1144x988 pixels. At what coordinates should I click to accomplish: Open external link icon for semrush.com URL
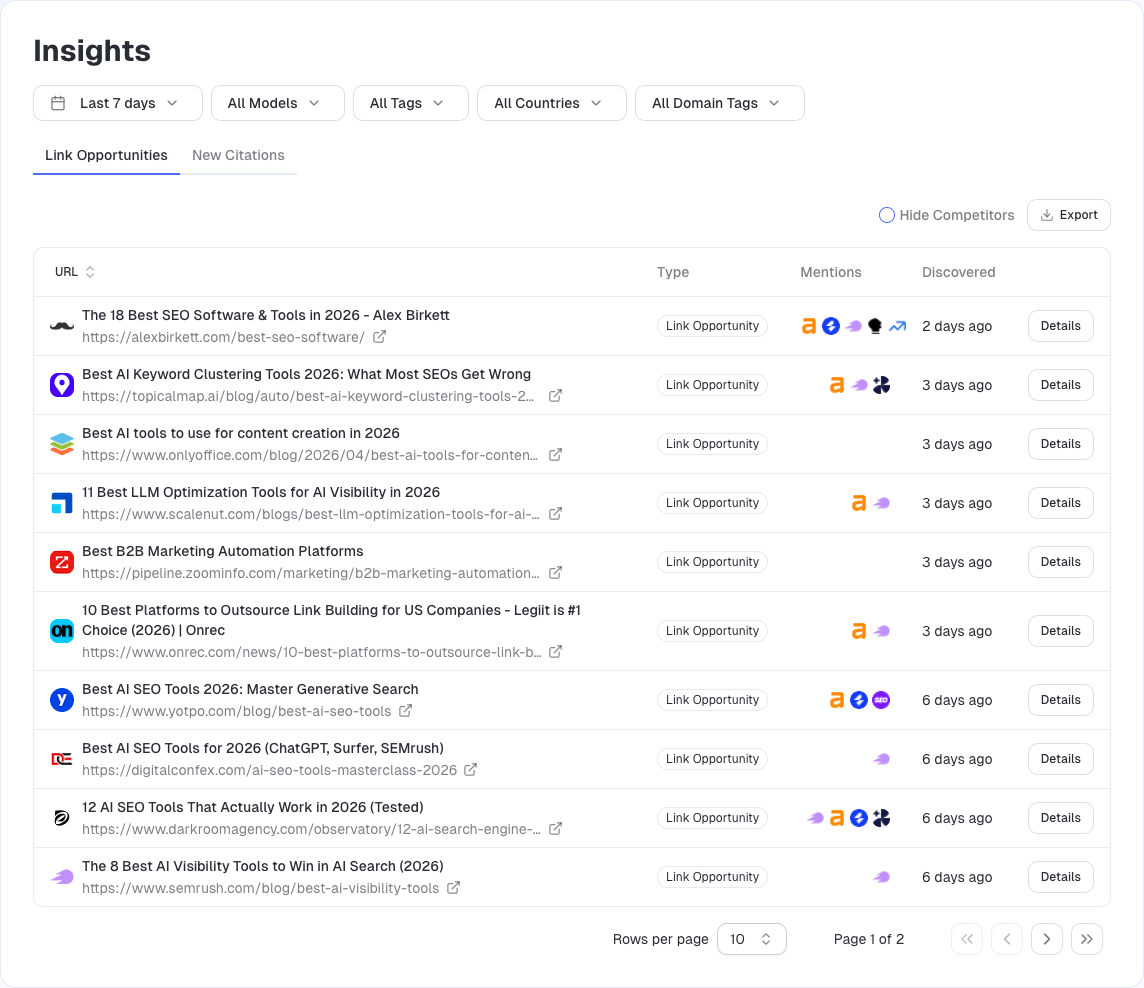click(x=453, y=888)
